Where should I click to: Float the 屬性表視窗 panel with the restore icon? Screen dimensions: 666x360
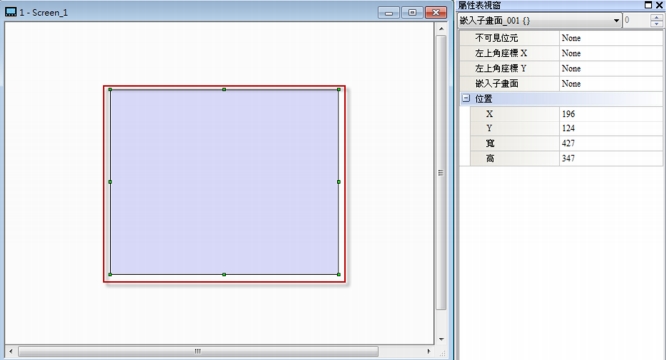pyautogui.click(x=648, y=5)
